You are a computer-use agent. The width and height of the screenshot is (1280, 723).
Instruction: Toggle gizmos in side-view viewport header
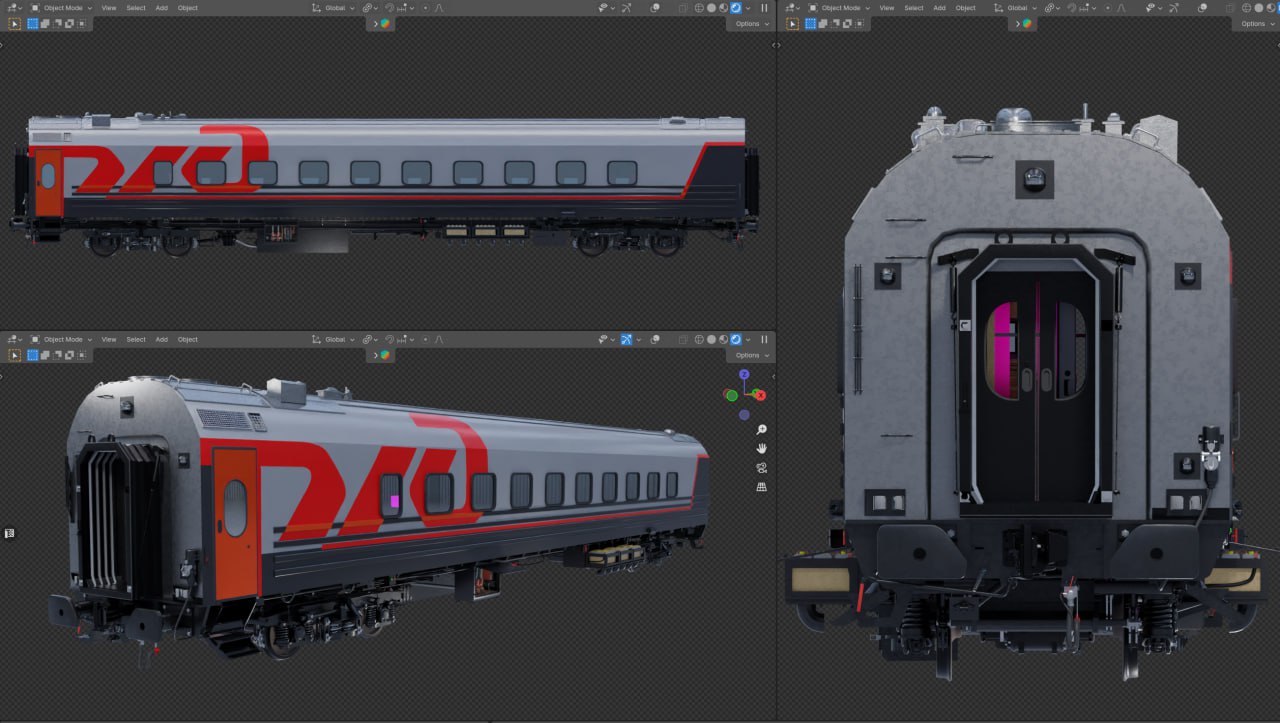[x=627, y=8]
